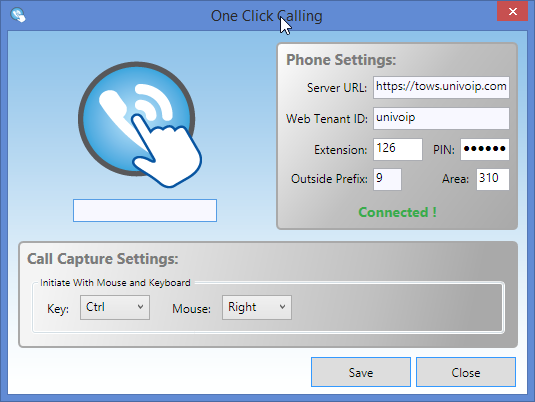Click the green Connected ! status text

point(397,212)
